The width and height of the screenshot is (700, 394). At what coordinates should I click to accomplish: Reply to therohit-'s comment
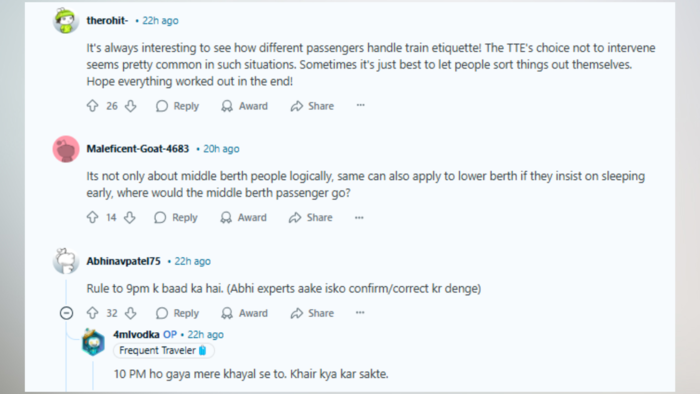coord(177,106)
